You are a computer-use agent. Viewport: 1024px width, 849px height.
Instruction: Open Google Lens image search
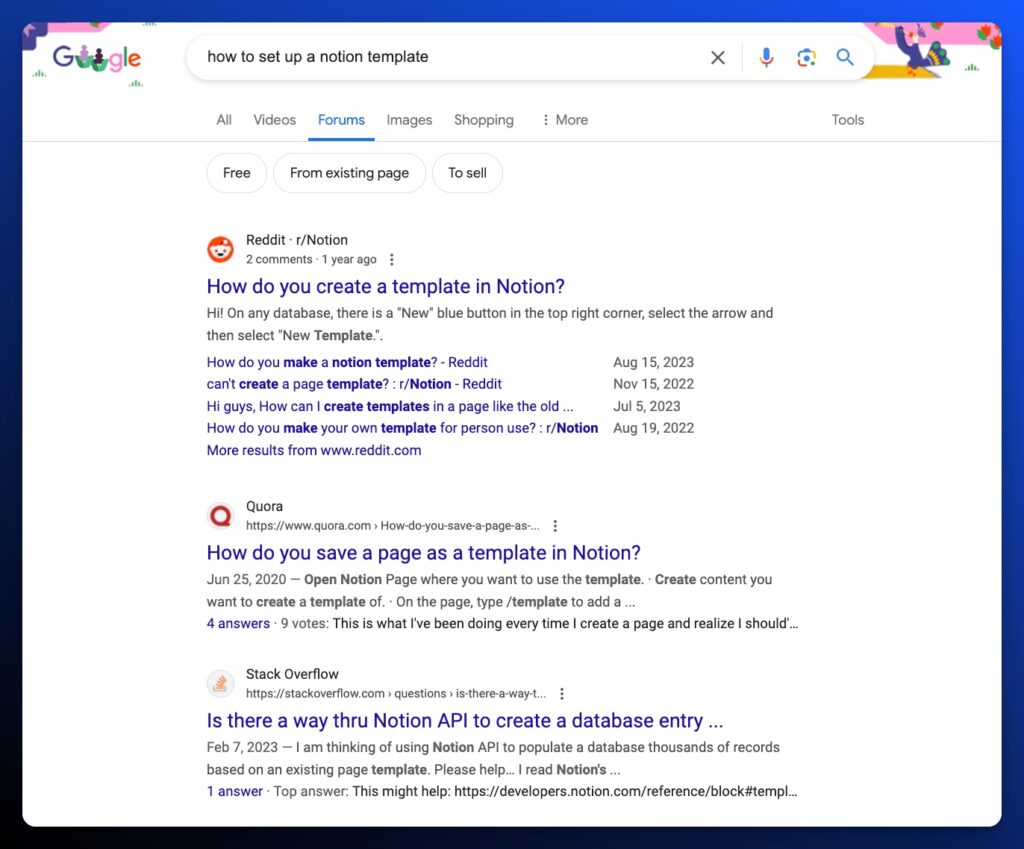coord(806,58)
